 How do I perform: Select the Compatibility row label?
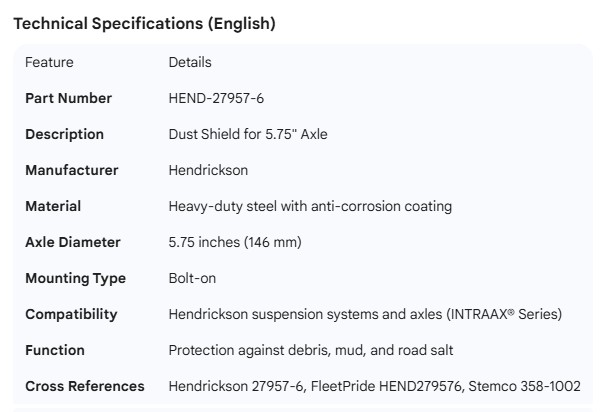pyautogui.click(x=71, y=314)
